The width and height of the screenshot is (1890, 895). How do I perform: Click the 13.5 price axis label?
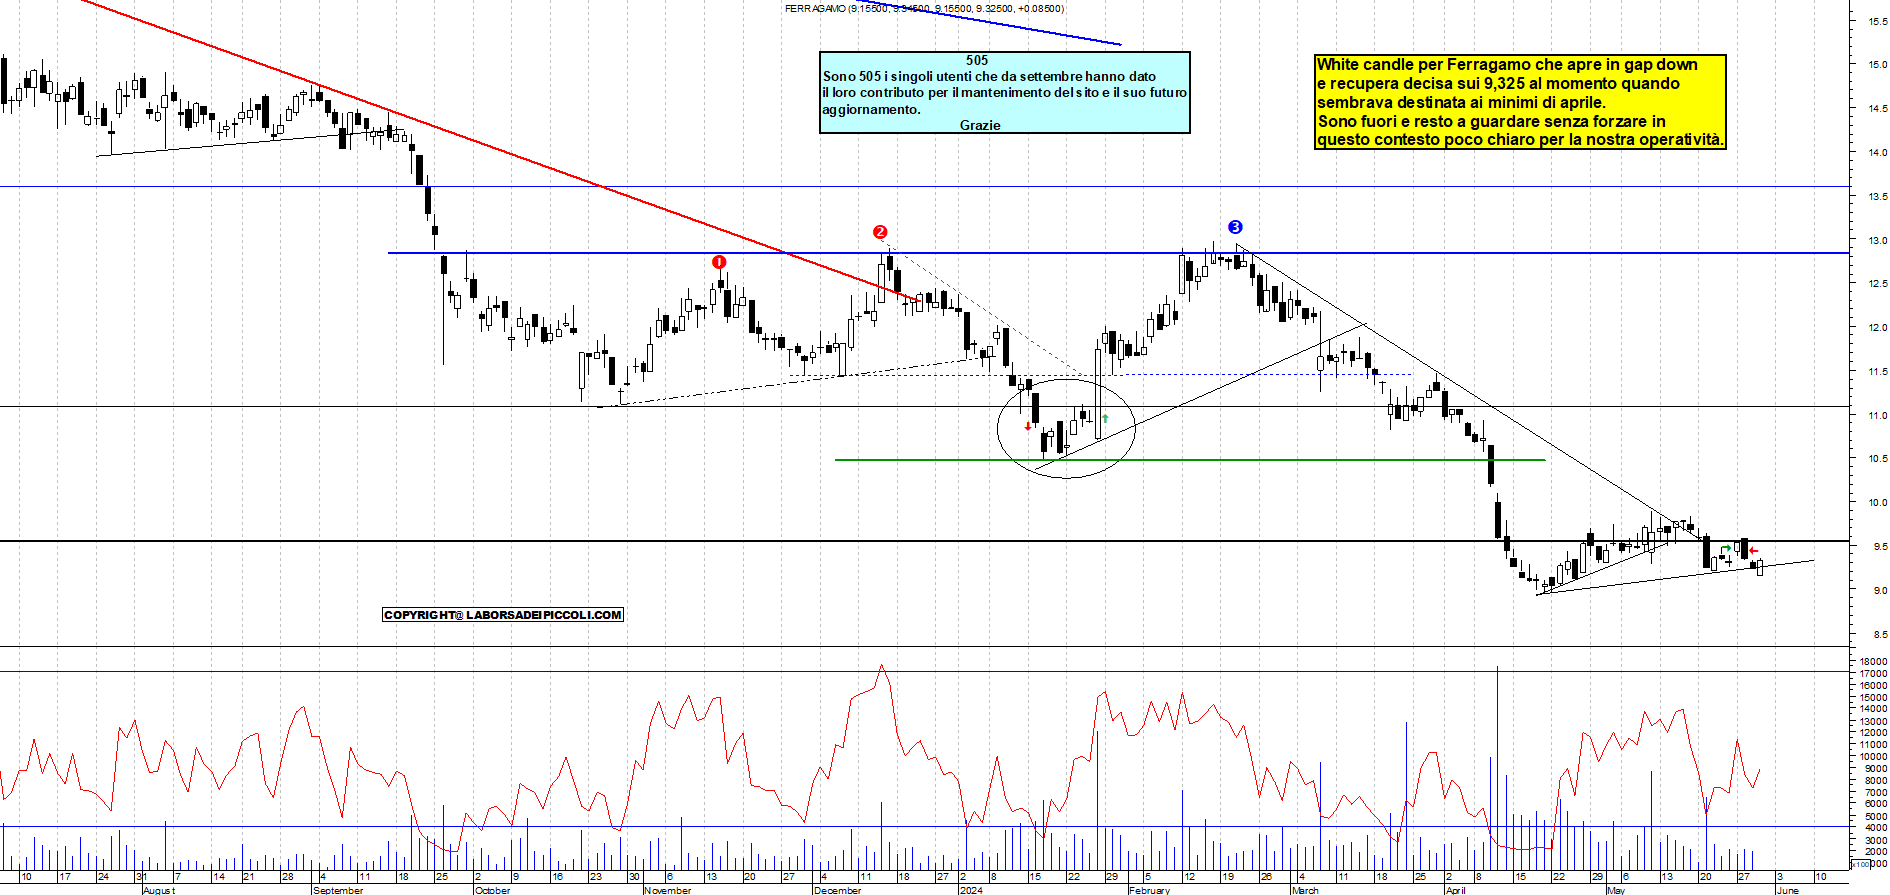[1878, 197]
